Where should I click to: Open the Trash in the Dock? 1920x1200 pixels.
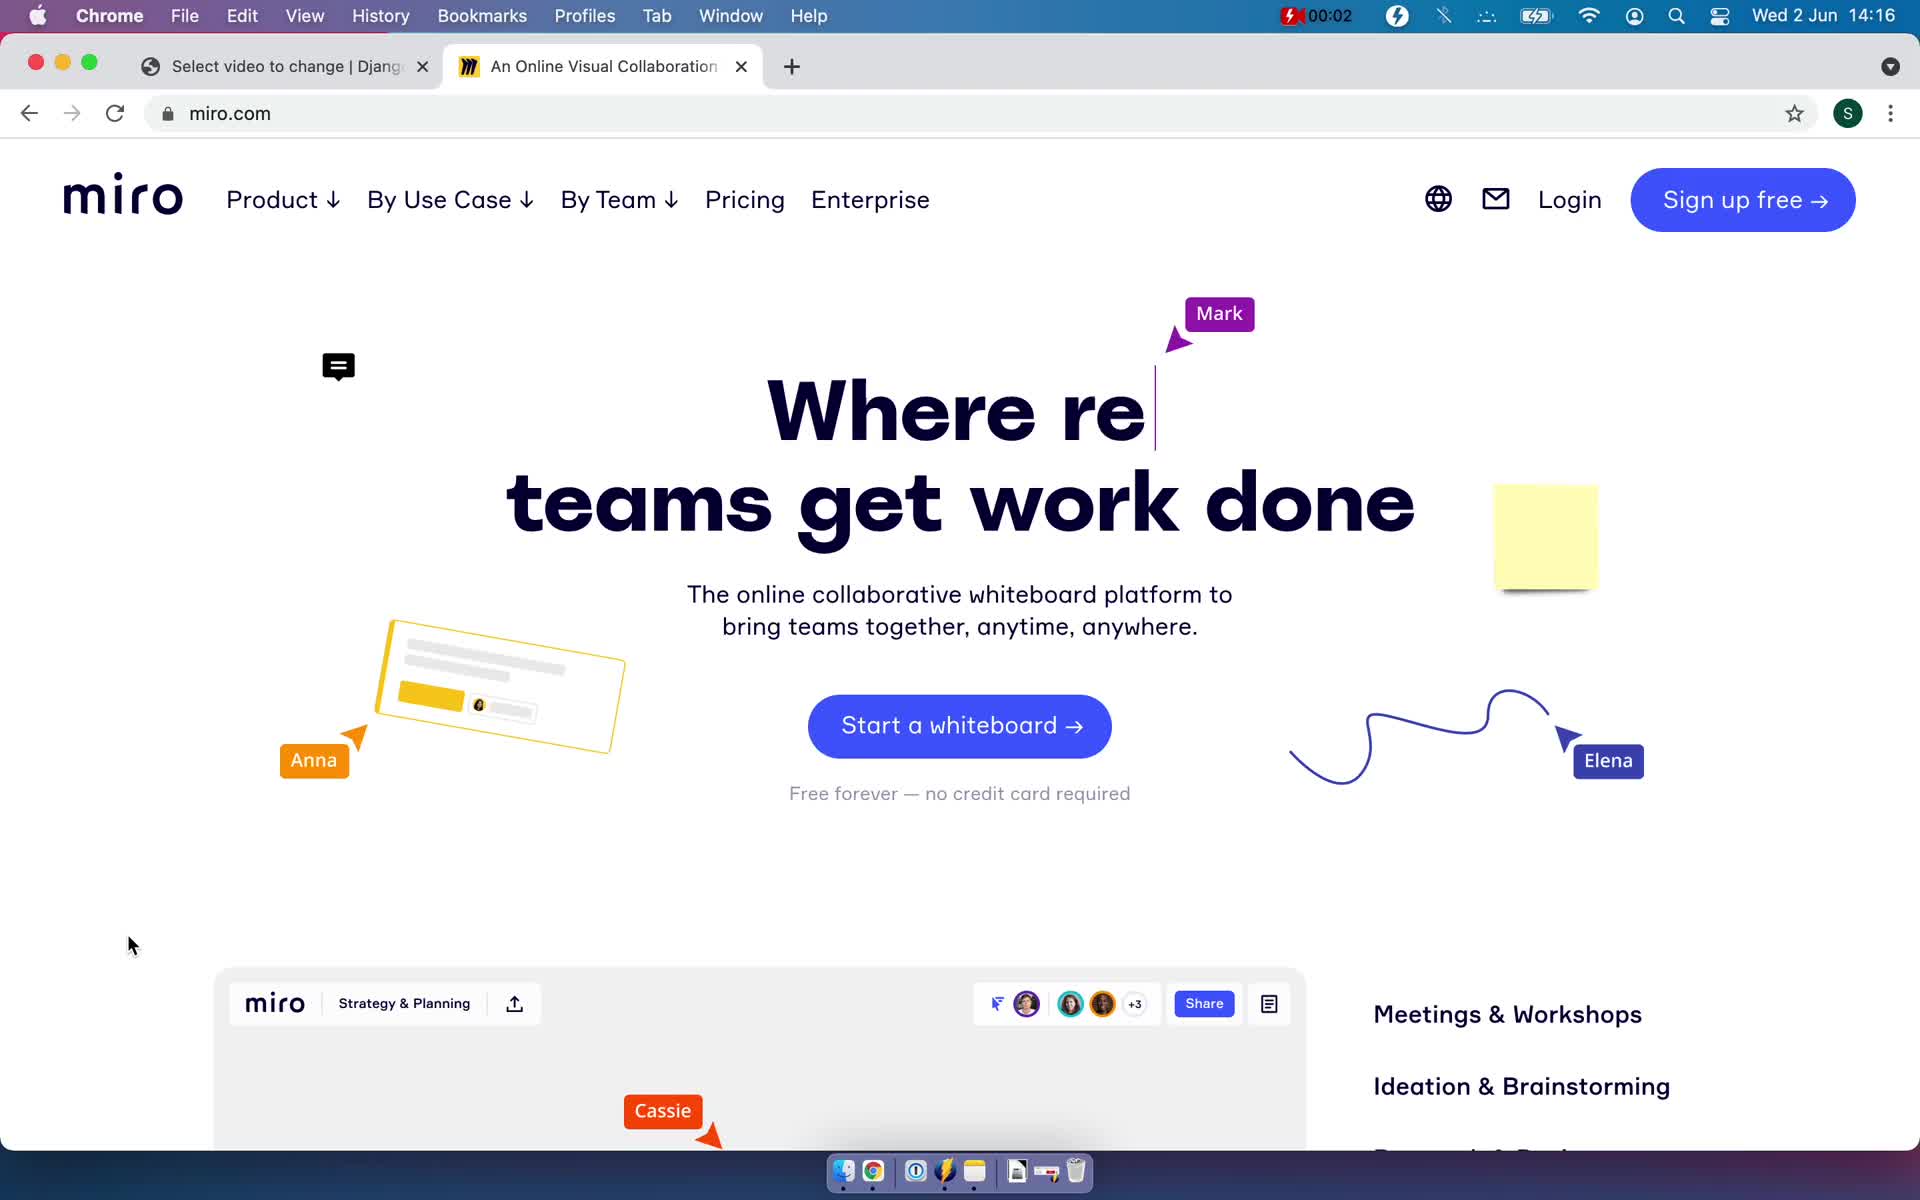[1076, 1171]
